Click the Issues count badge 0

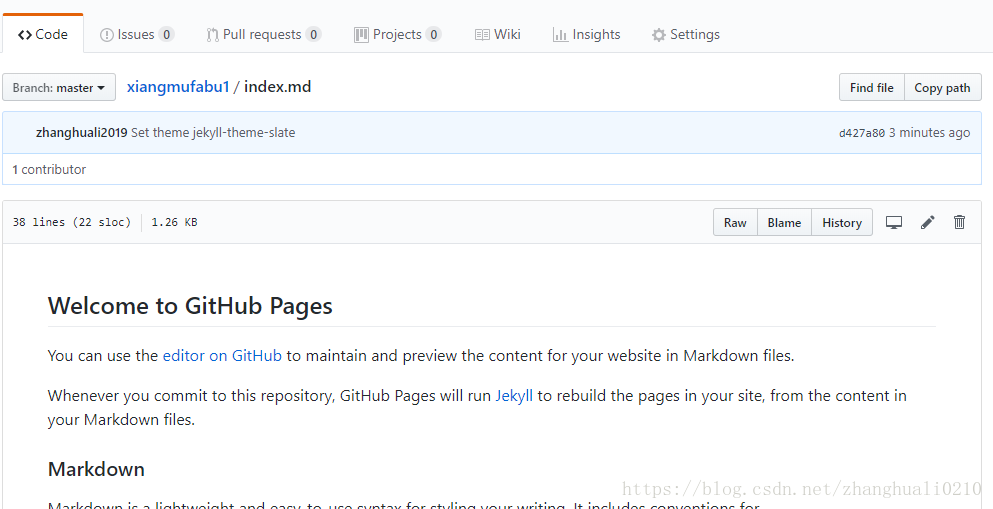click(x=166, y=34)
